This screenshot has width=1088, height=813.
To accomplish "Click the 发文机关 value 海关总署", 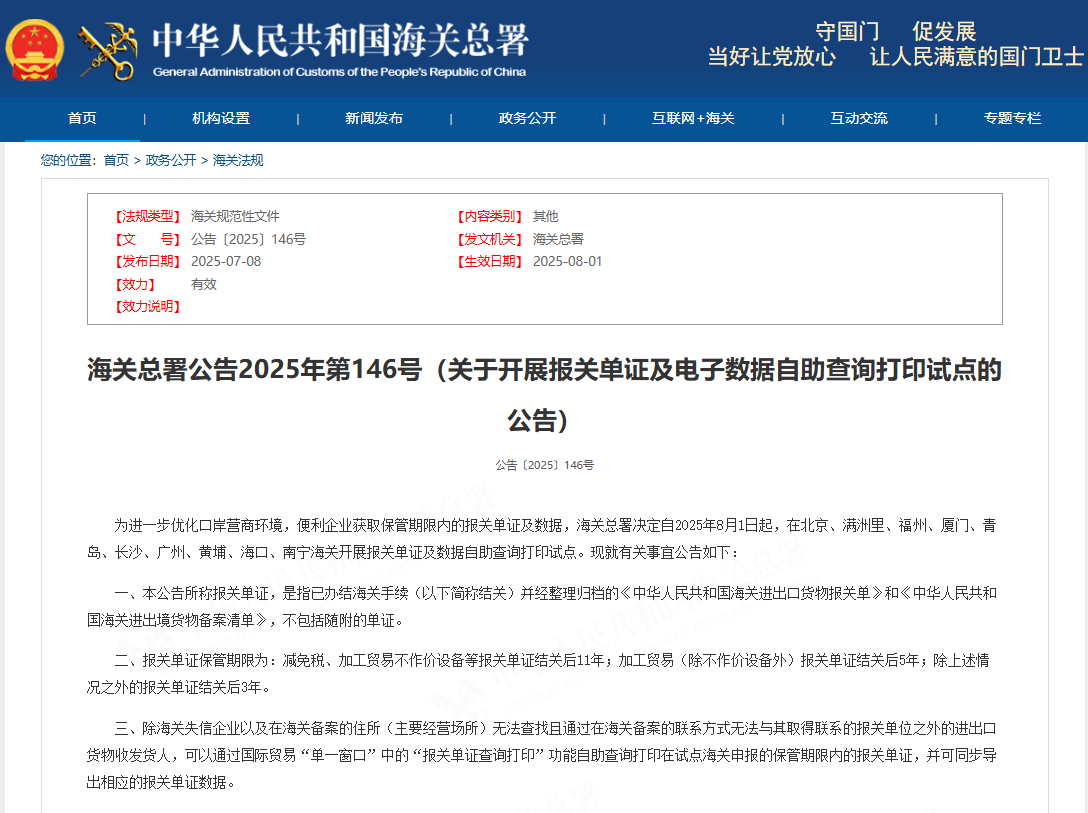I will coord(558,239).
